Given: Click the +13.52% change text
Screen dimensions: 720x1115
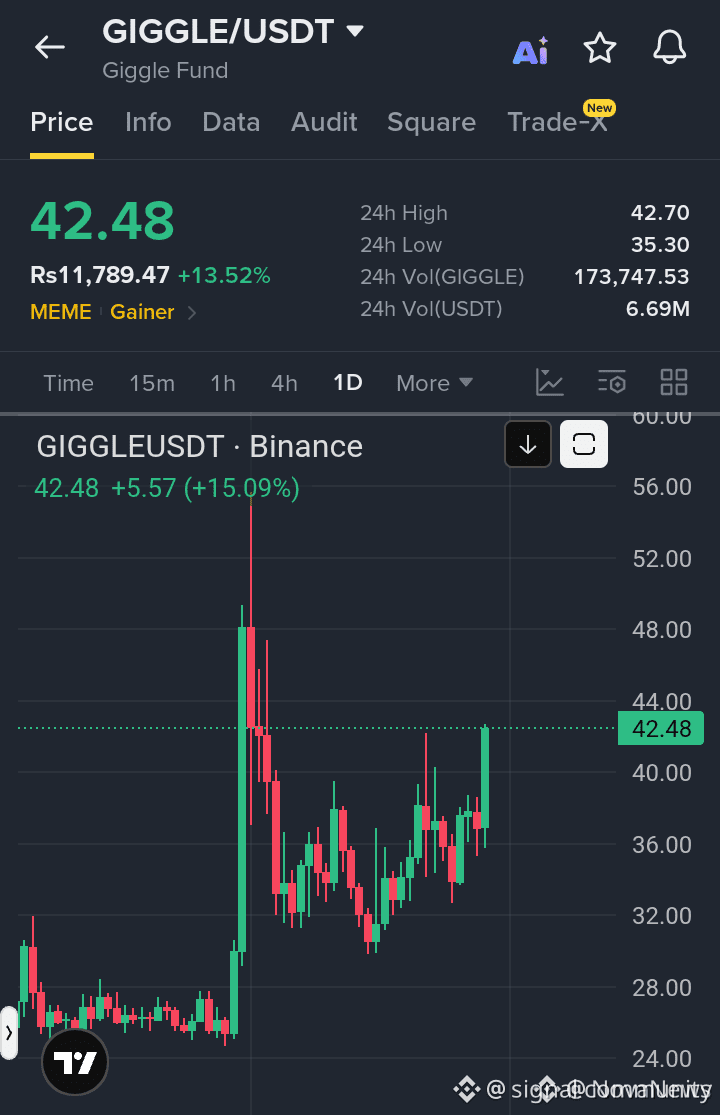Looking at the screenshot, I should (x=224, y=275).
